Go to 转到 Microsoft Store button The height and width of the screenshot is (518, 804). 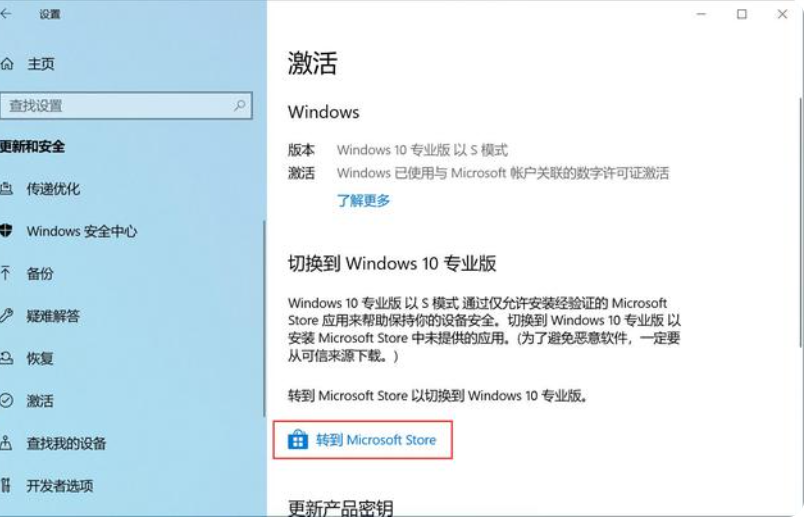(x=363, y=440)
